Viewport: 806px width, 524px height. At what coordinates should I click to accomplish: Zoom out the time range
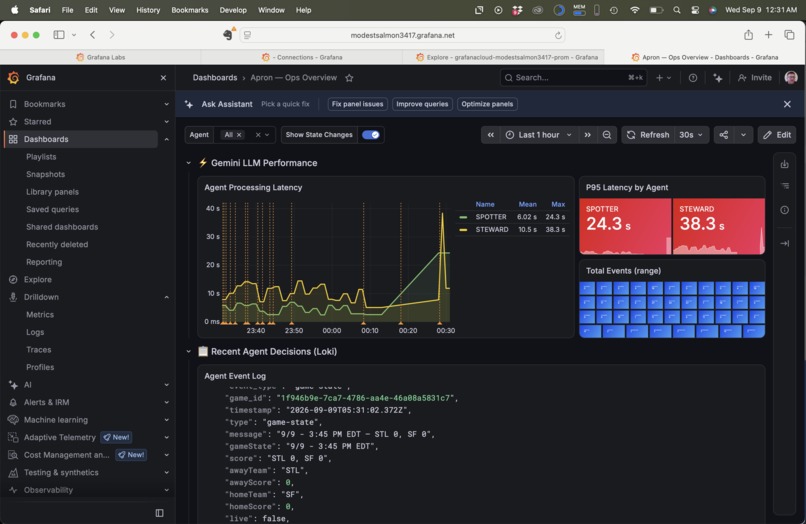coord(607,135)
